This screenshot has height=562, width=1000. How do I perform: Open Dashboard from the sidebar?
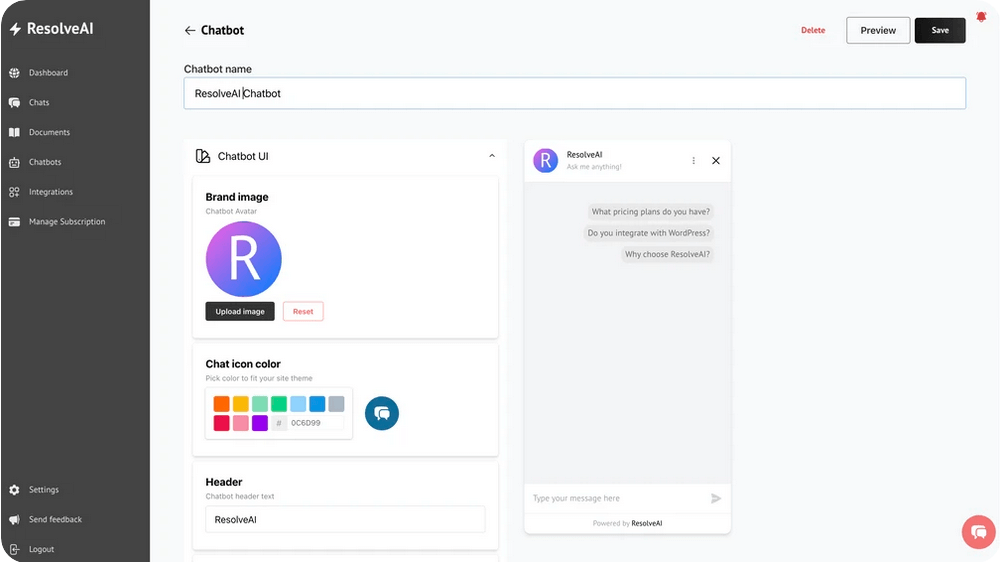click(x=48, y=73)
